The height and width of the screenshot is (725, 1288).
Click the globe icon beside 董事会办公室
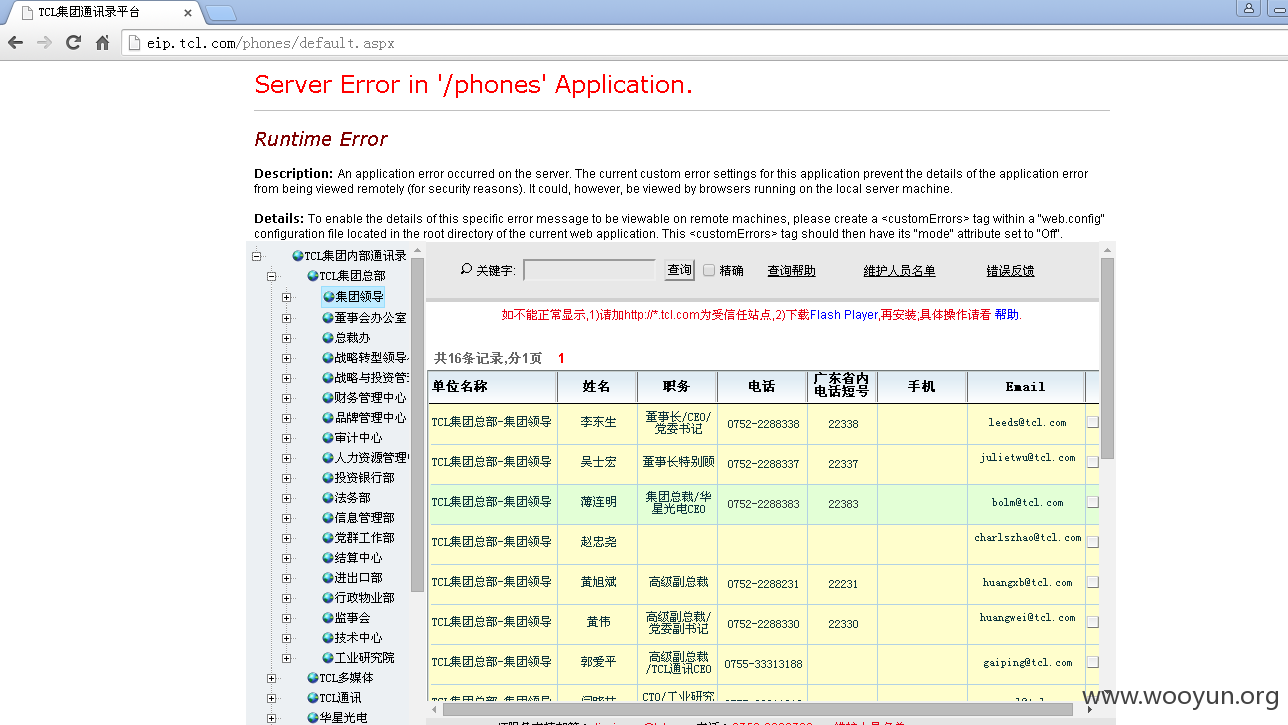(x=328, y=317)
